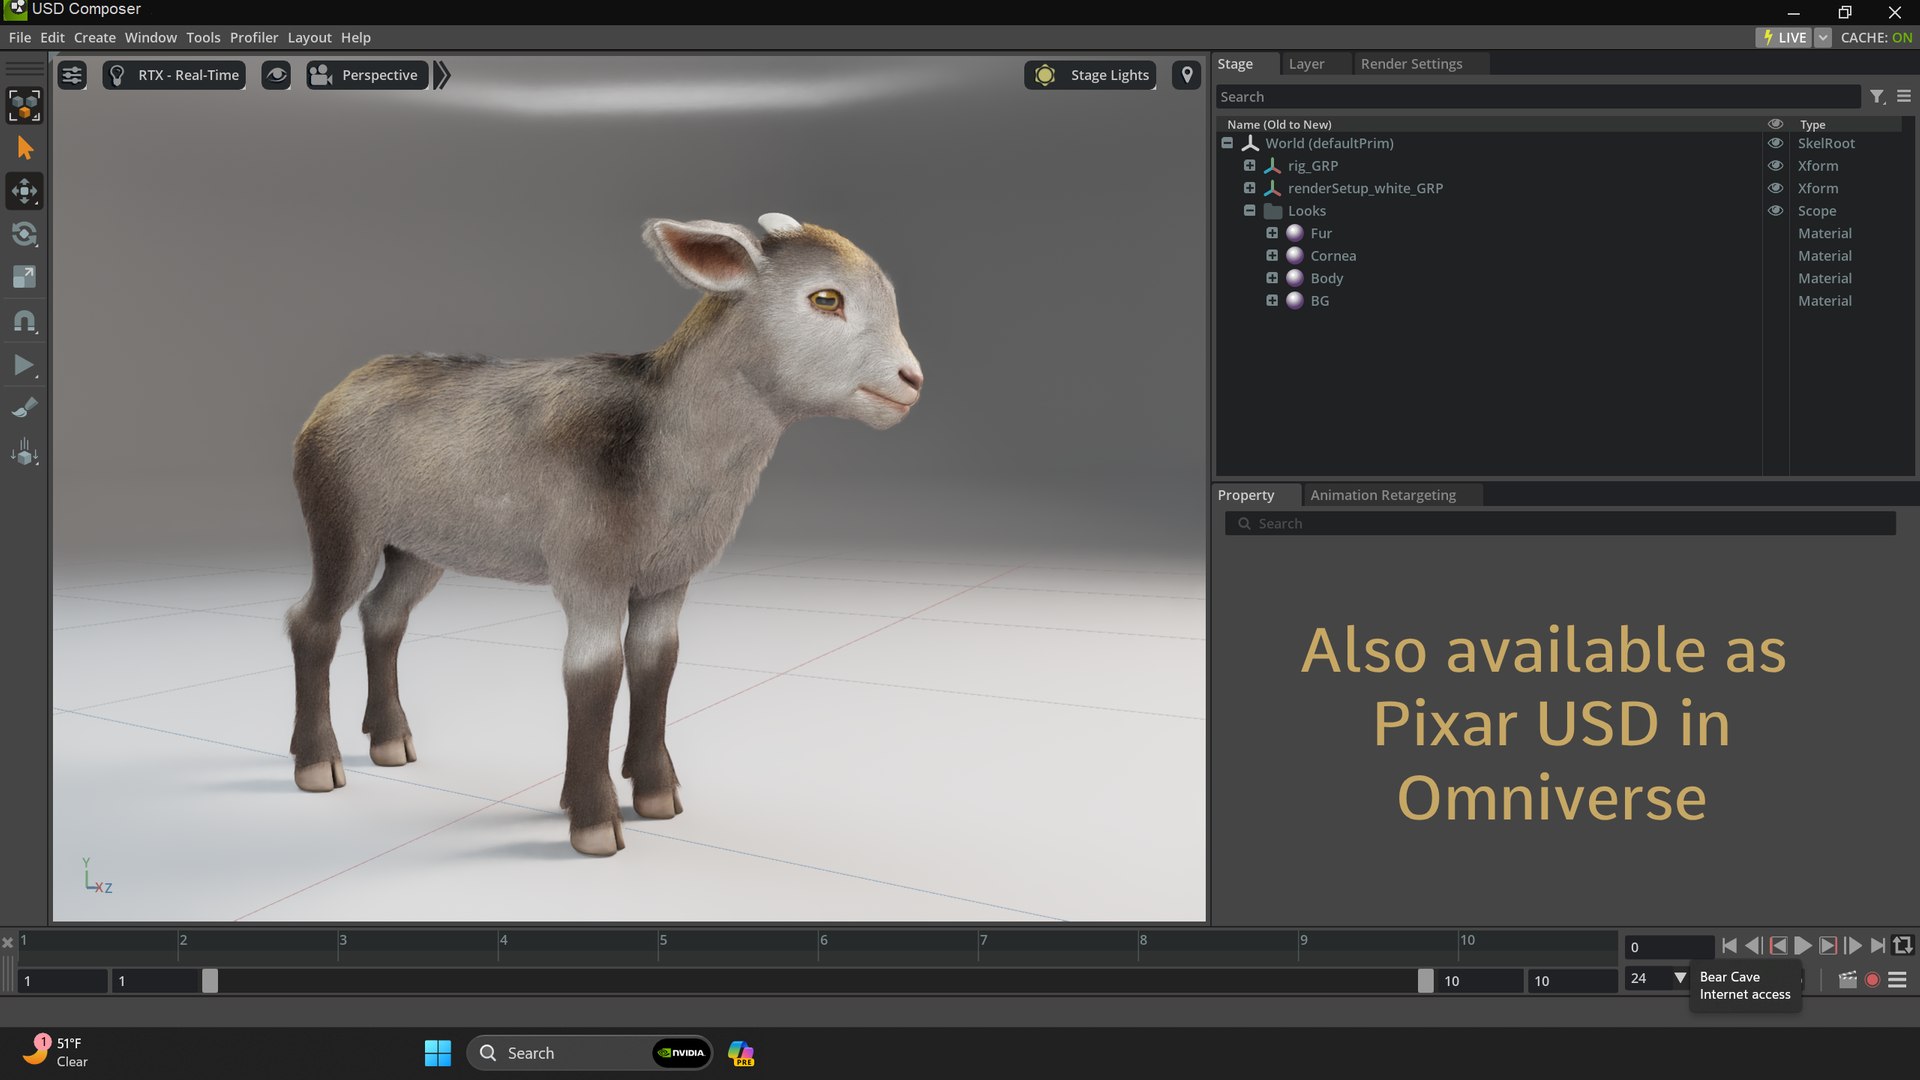1920x1080 pixels.
Task: Open the Perspective camera menu
Action: point(367,75)
